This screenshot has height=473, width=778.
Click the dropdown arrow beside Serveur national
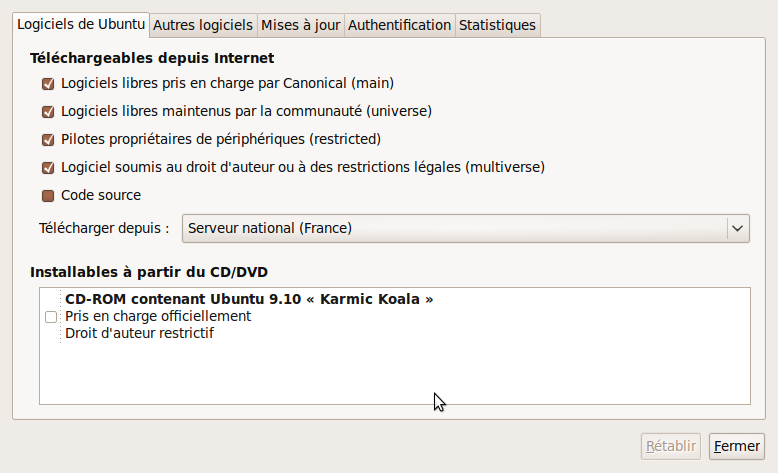[x=738, y=229]
